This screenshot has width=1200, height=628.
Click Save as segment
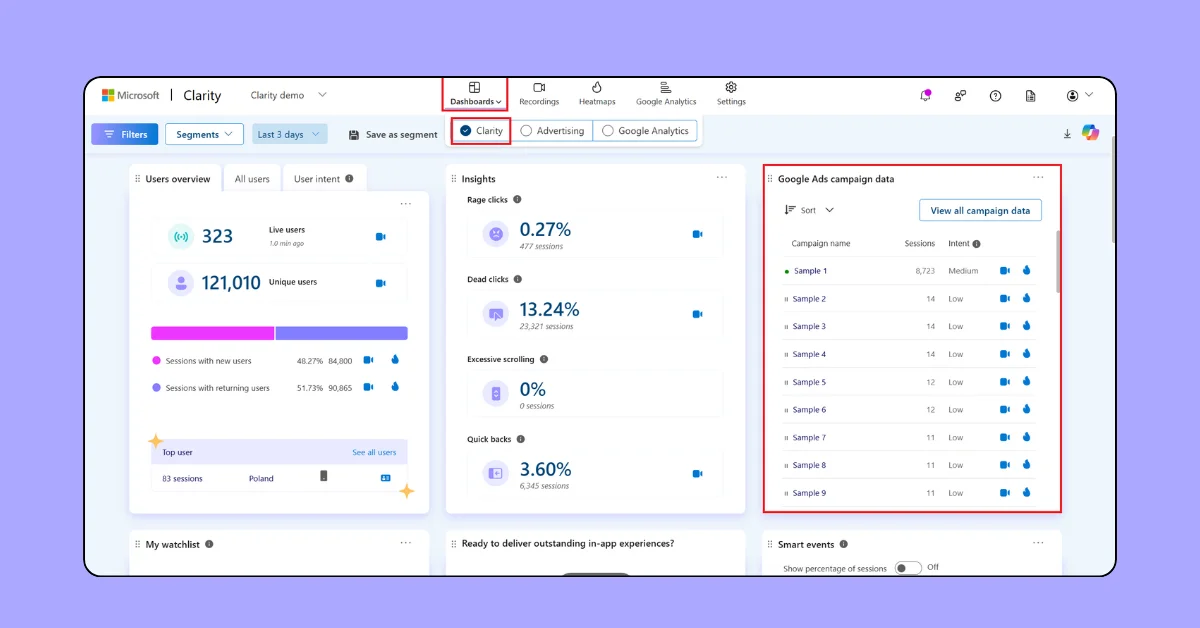click(x=393, y=134)
